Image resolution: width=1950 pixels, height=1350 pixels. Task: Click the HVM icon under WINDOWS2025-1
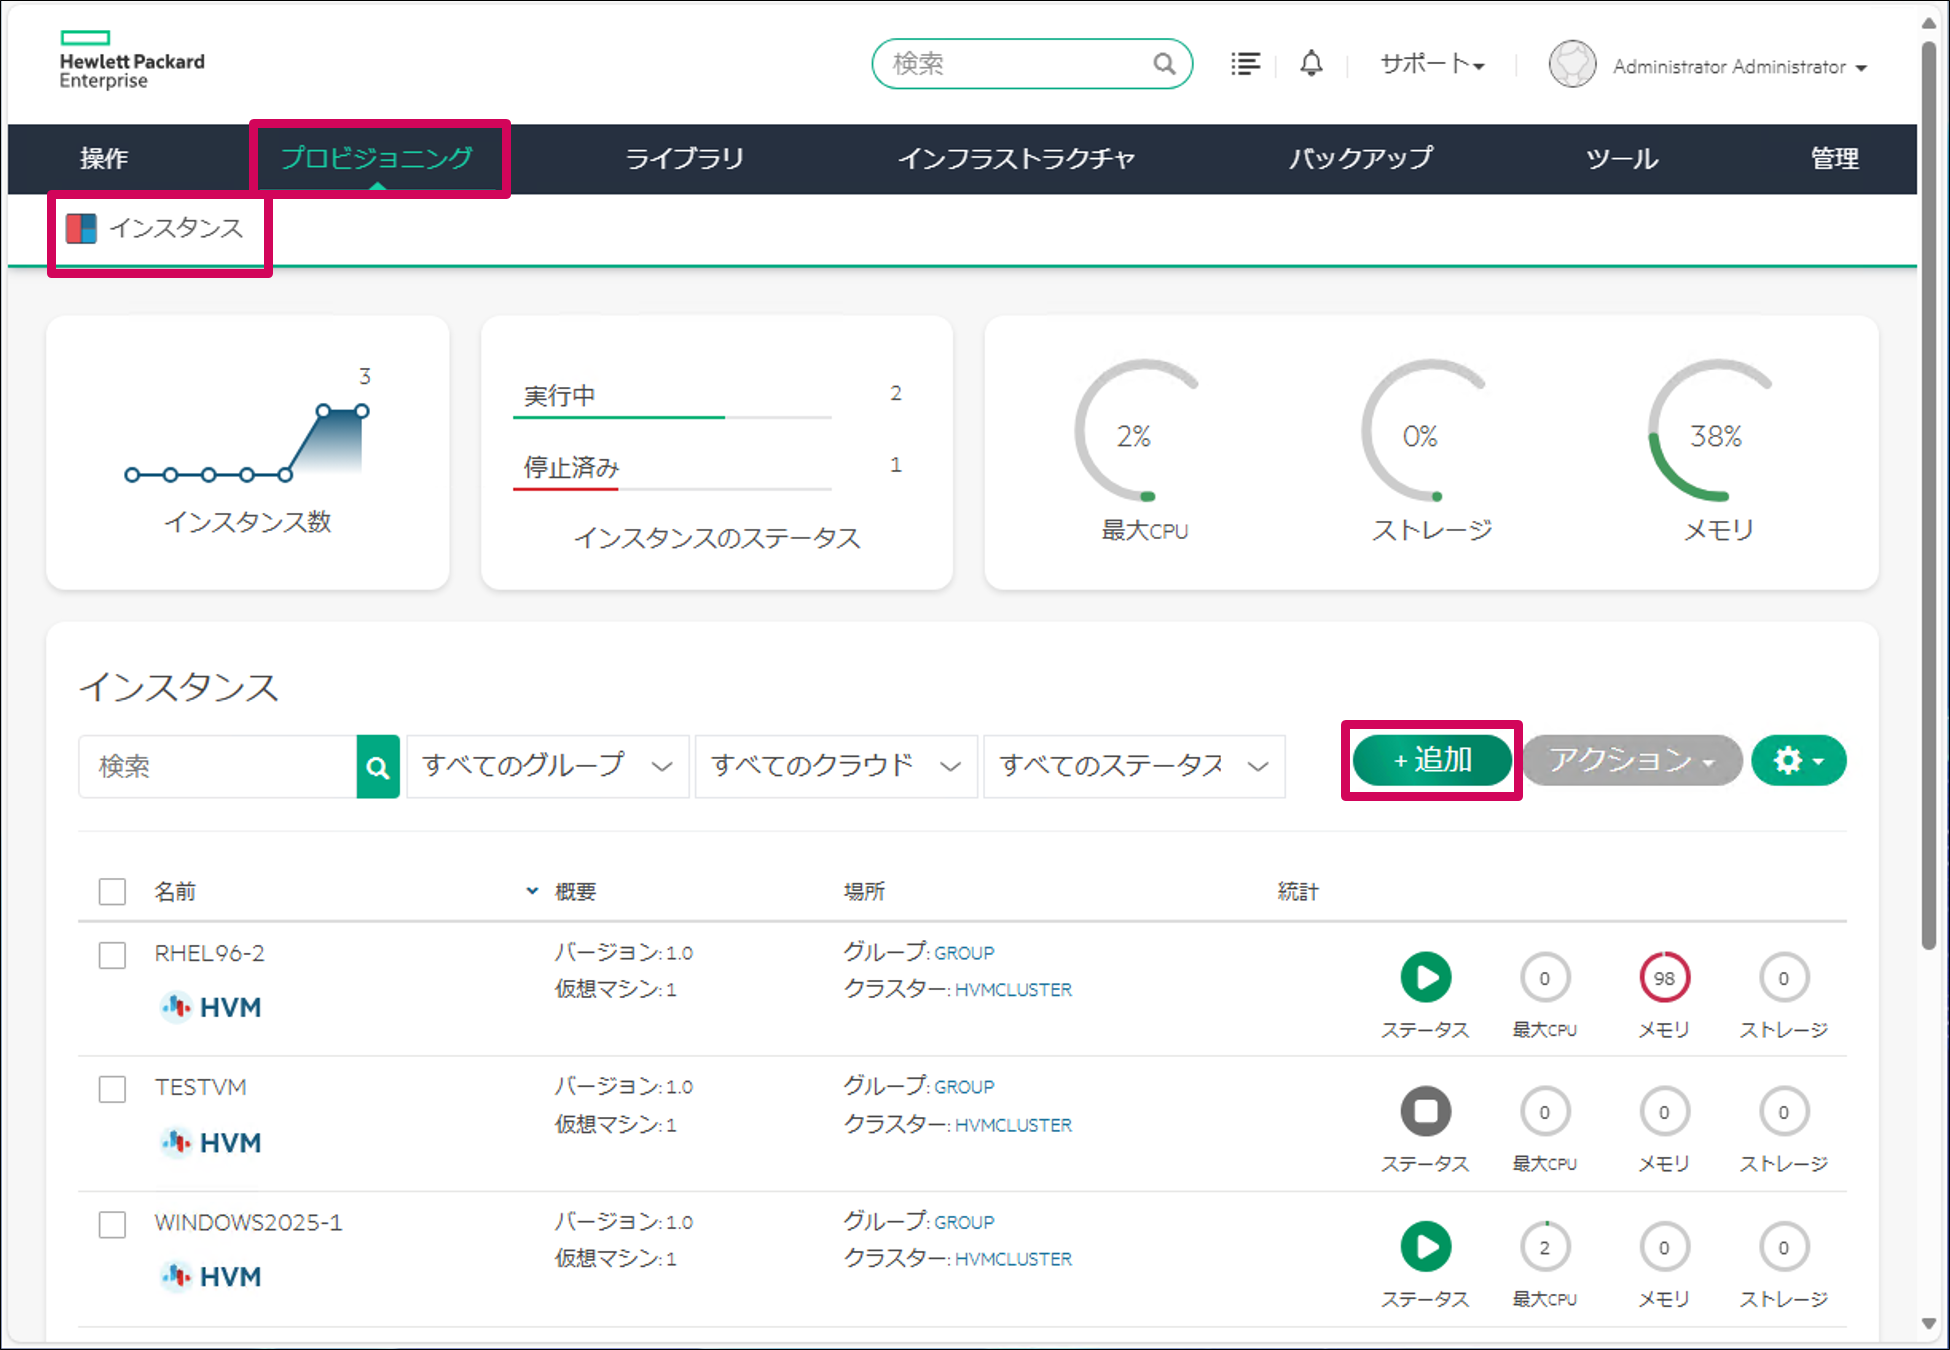coord(177,1276)
